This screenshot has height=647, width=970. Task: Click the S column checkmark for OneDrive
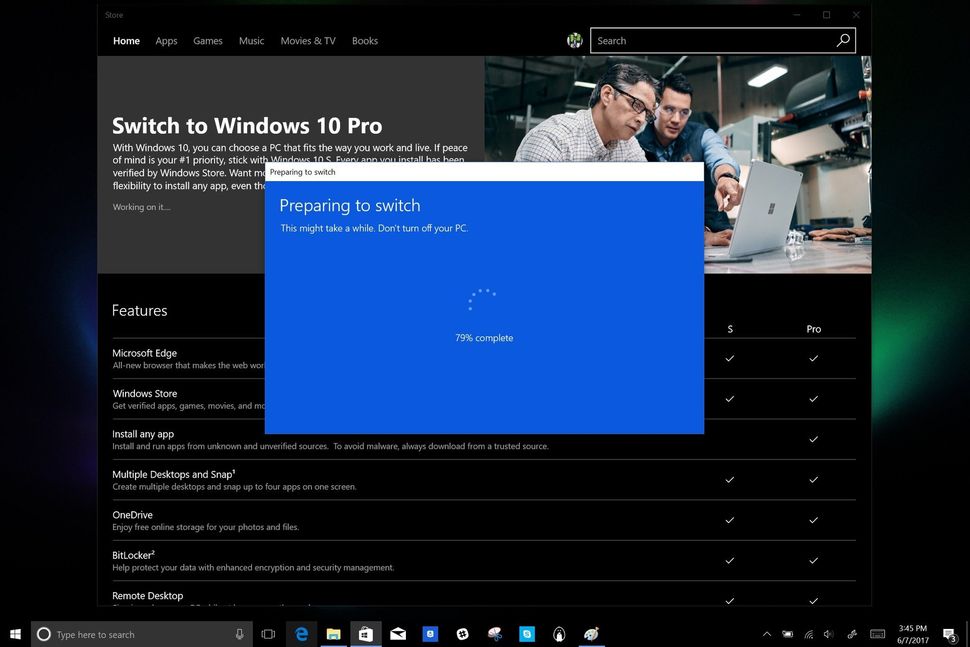click(730, 520)
